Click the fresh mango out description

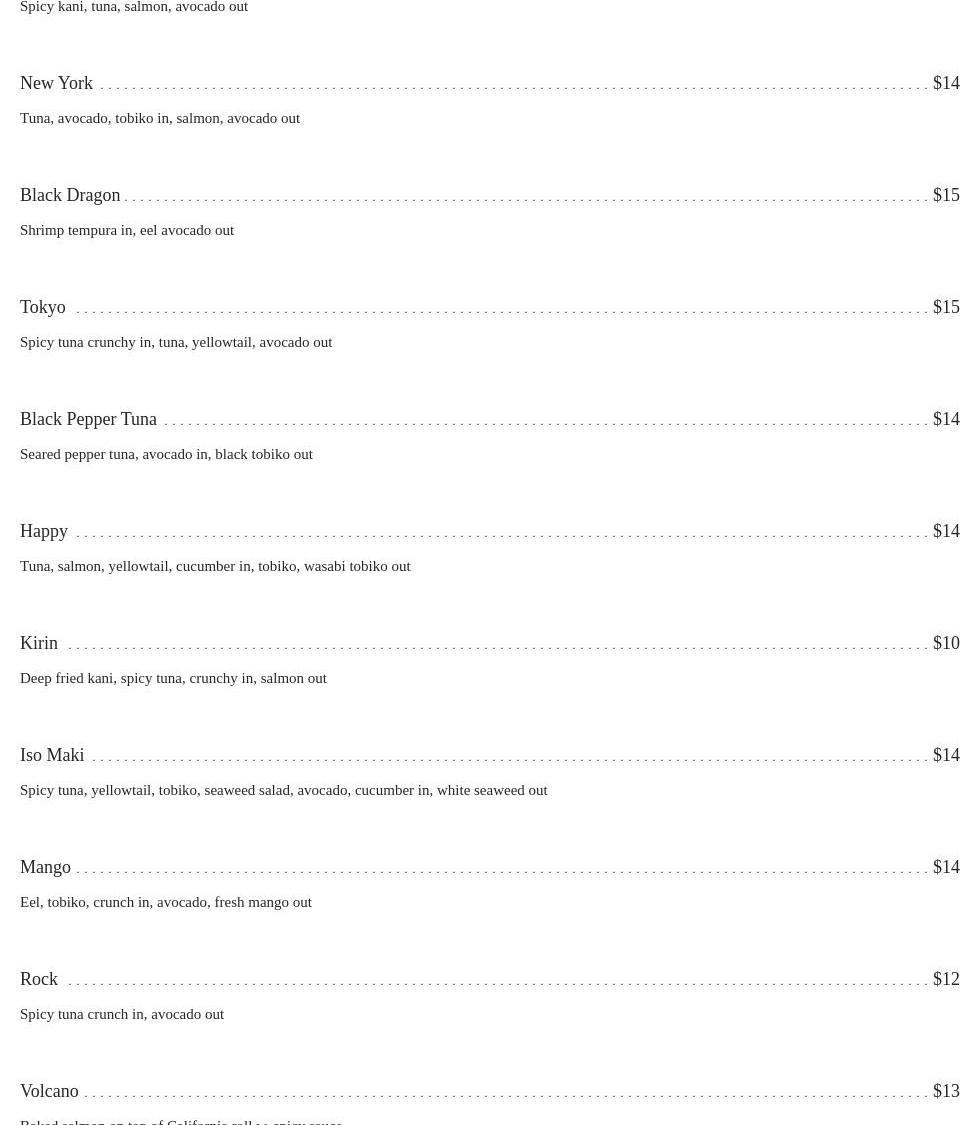pos(166,902)
